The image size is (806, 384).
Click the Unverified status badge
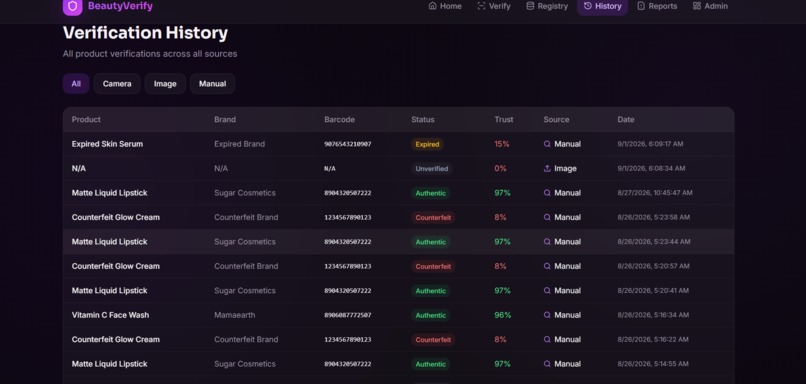tap(432, 169)
